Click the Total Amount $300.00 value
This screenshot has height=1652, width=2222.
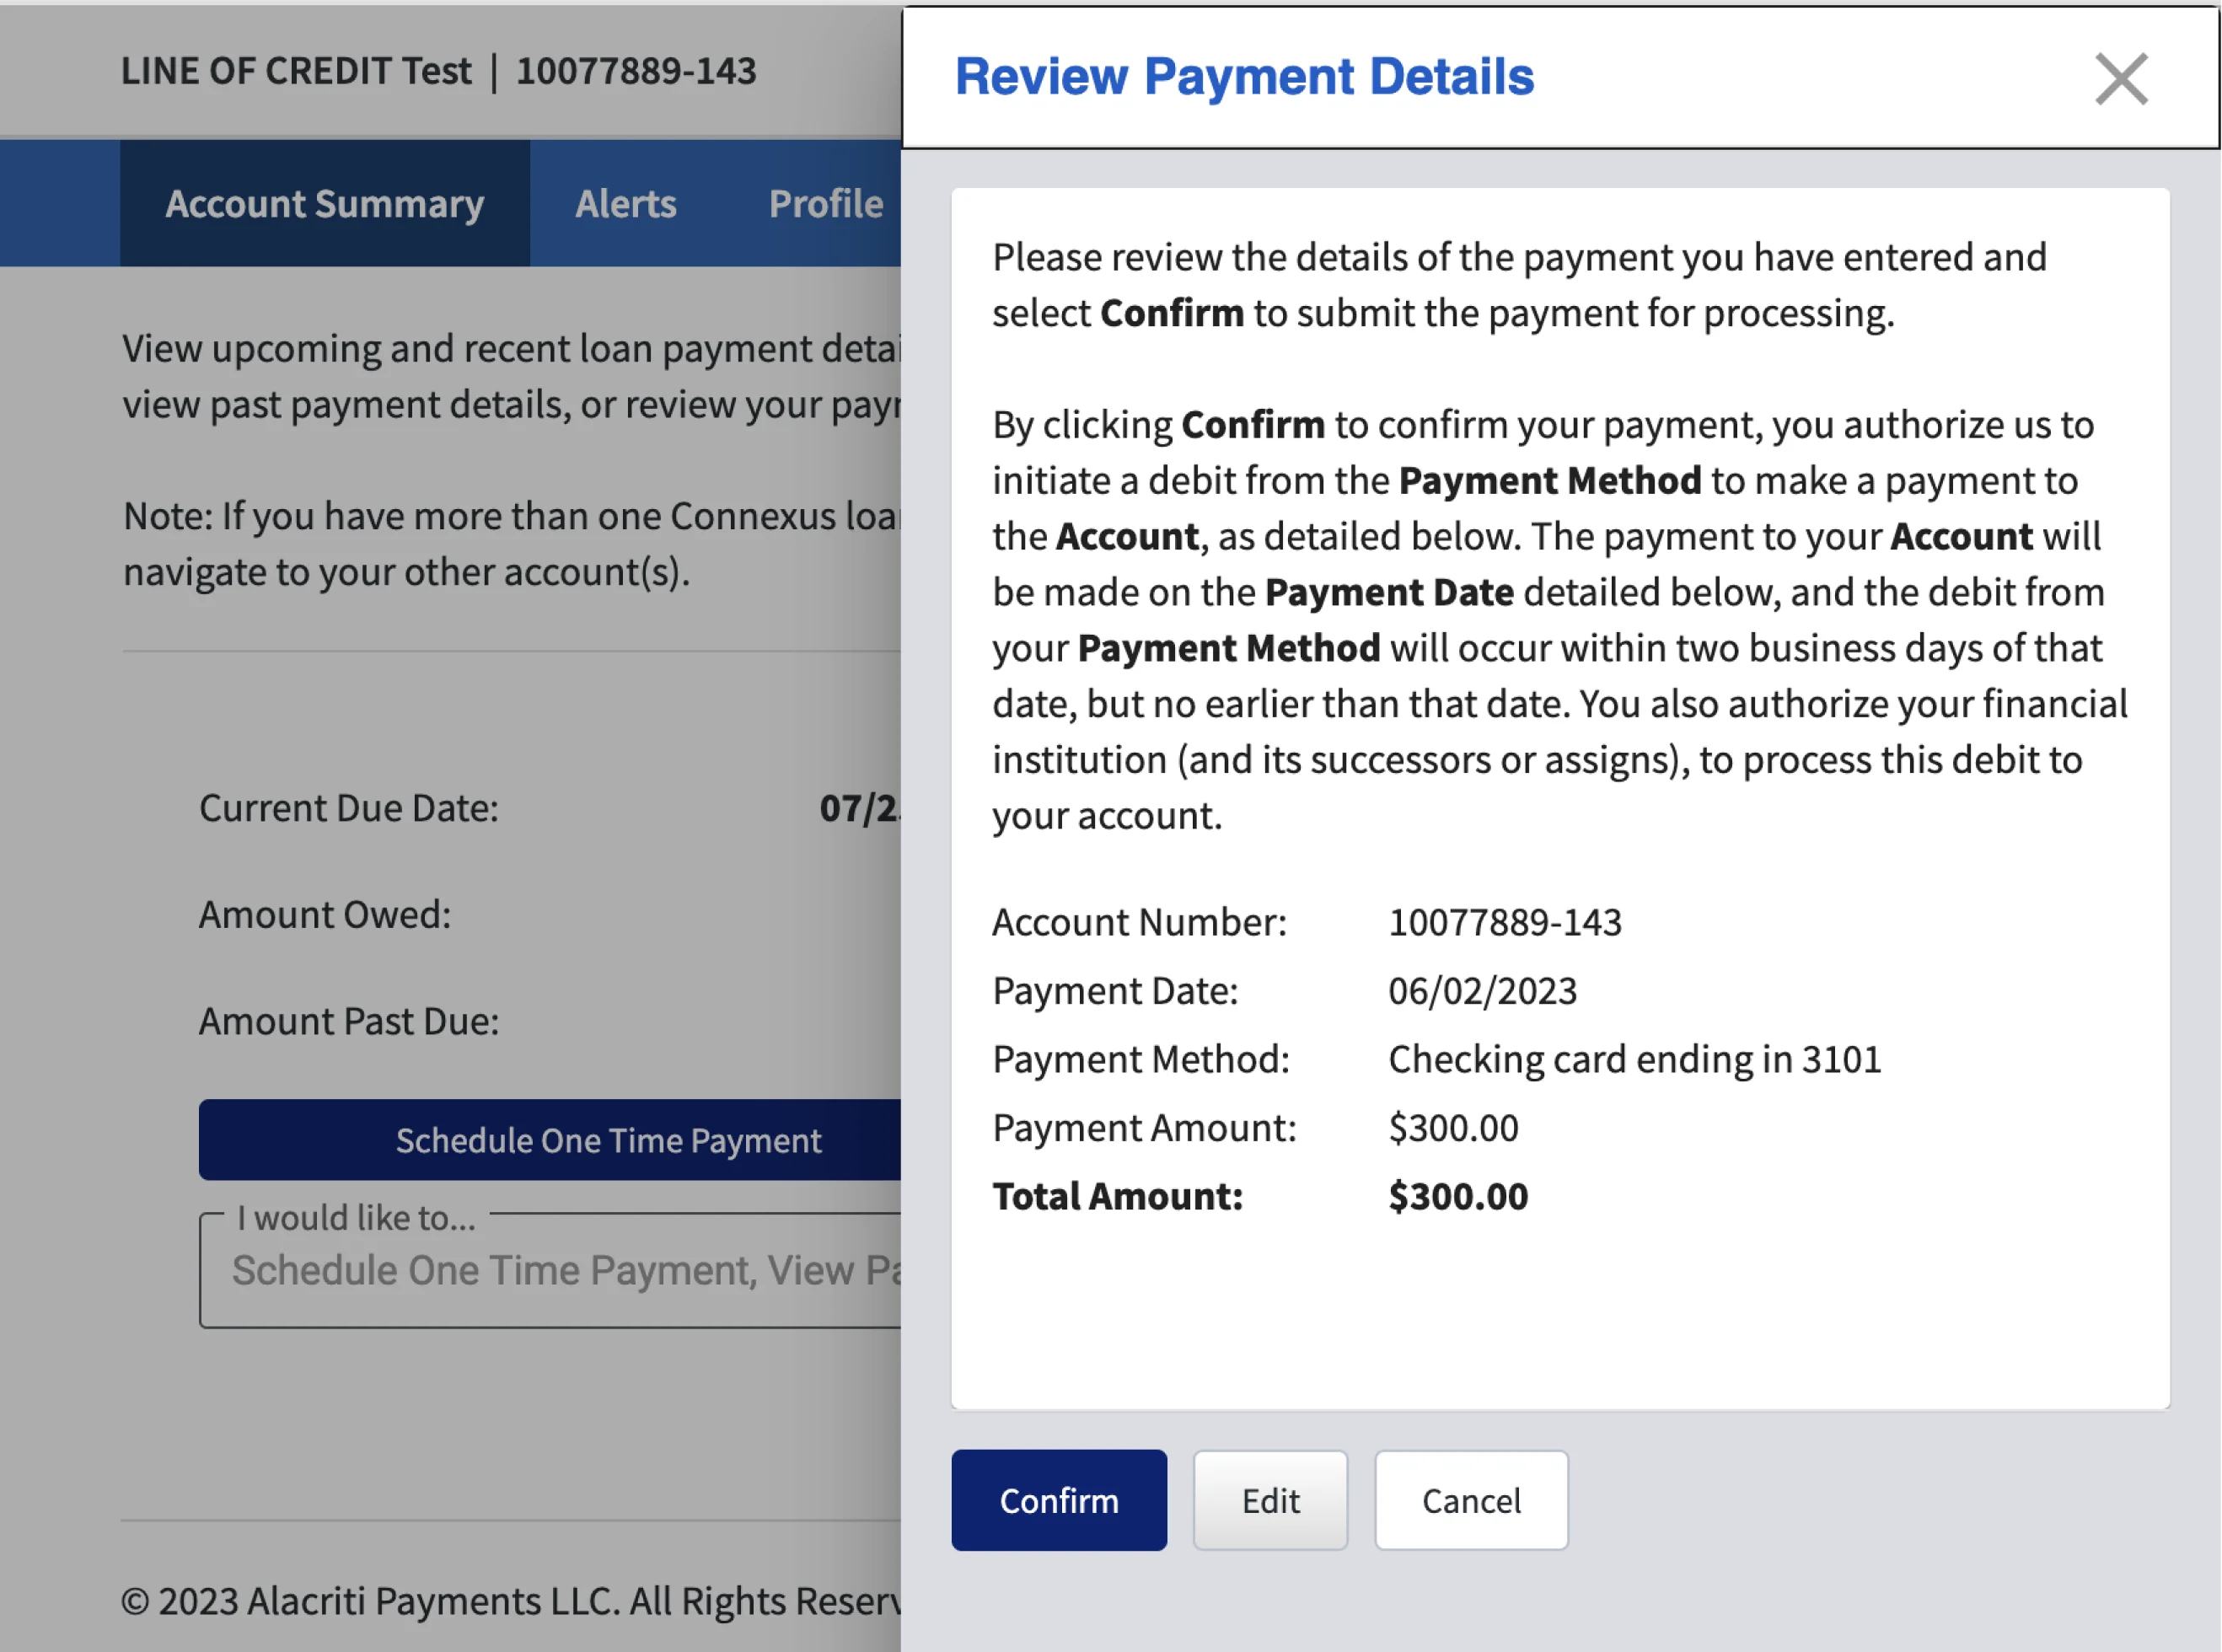(x=1458, y=1196)
